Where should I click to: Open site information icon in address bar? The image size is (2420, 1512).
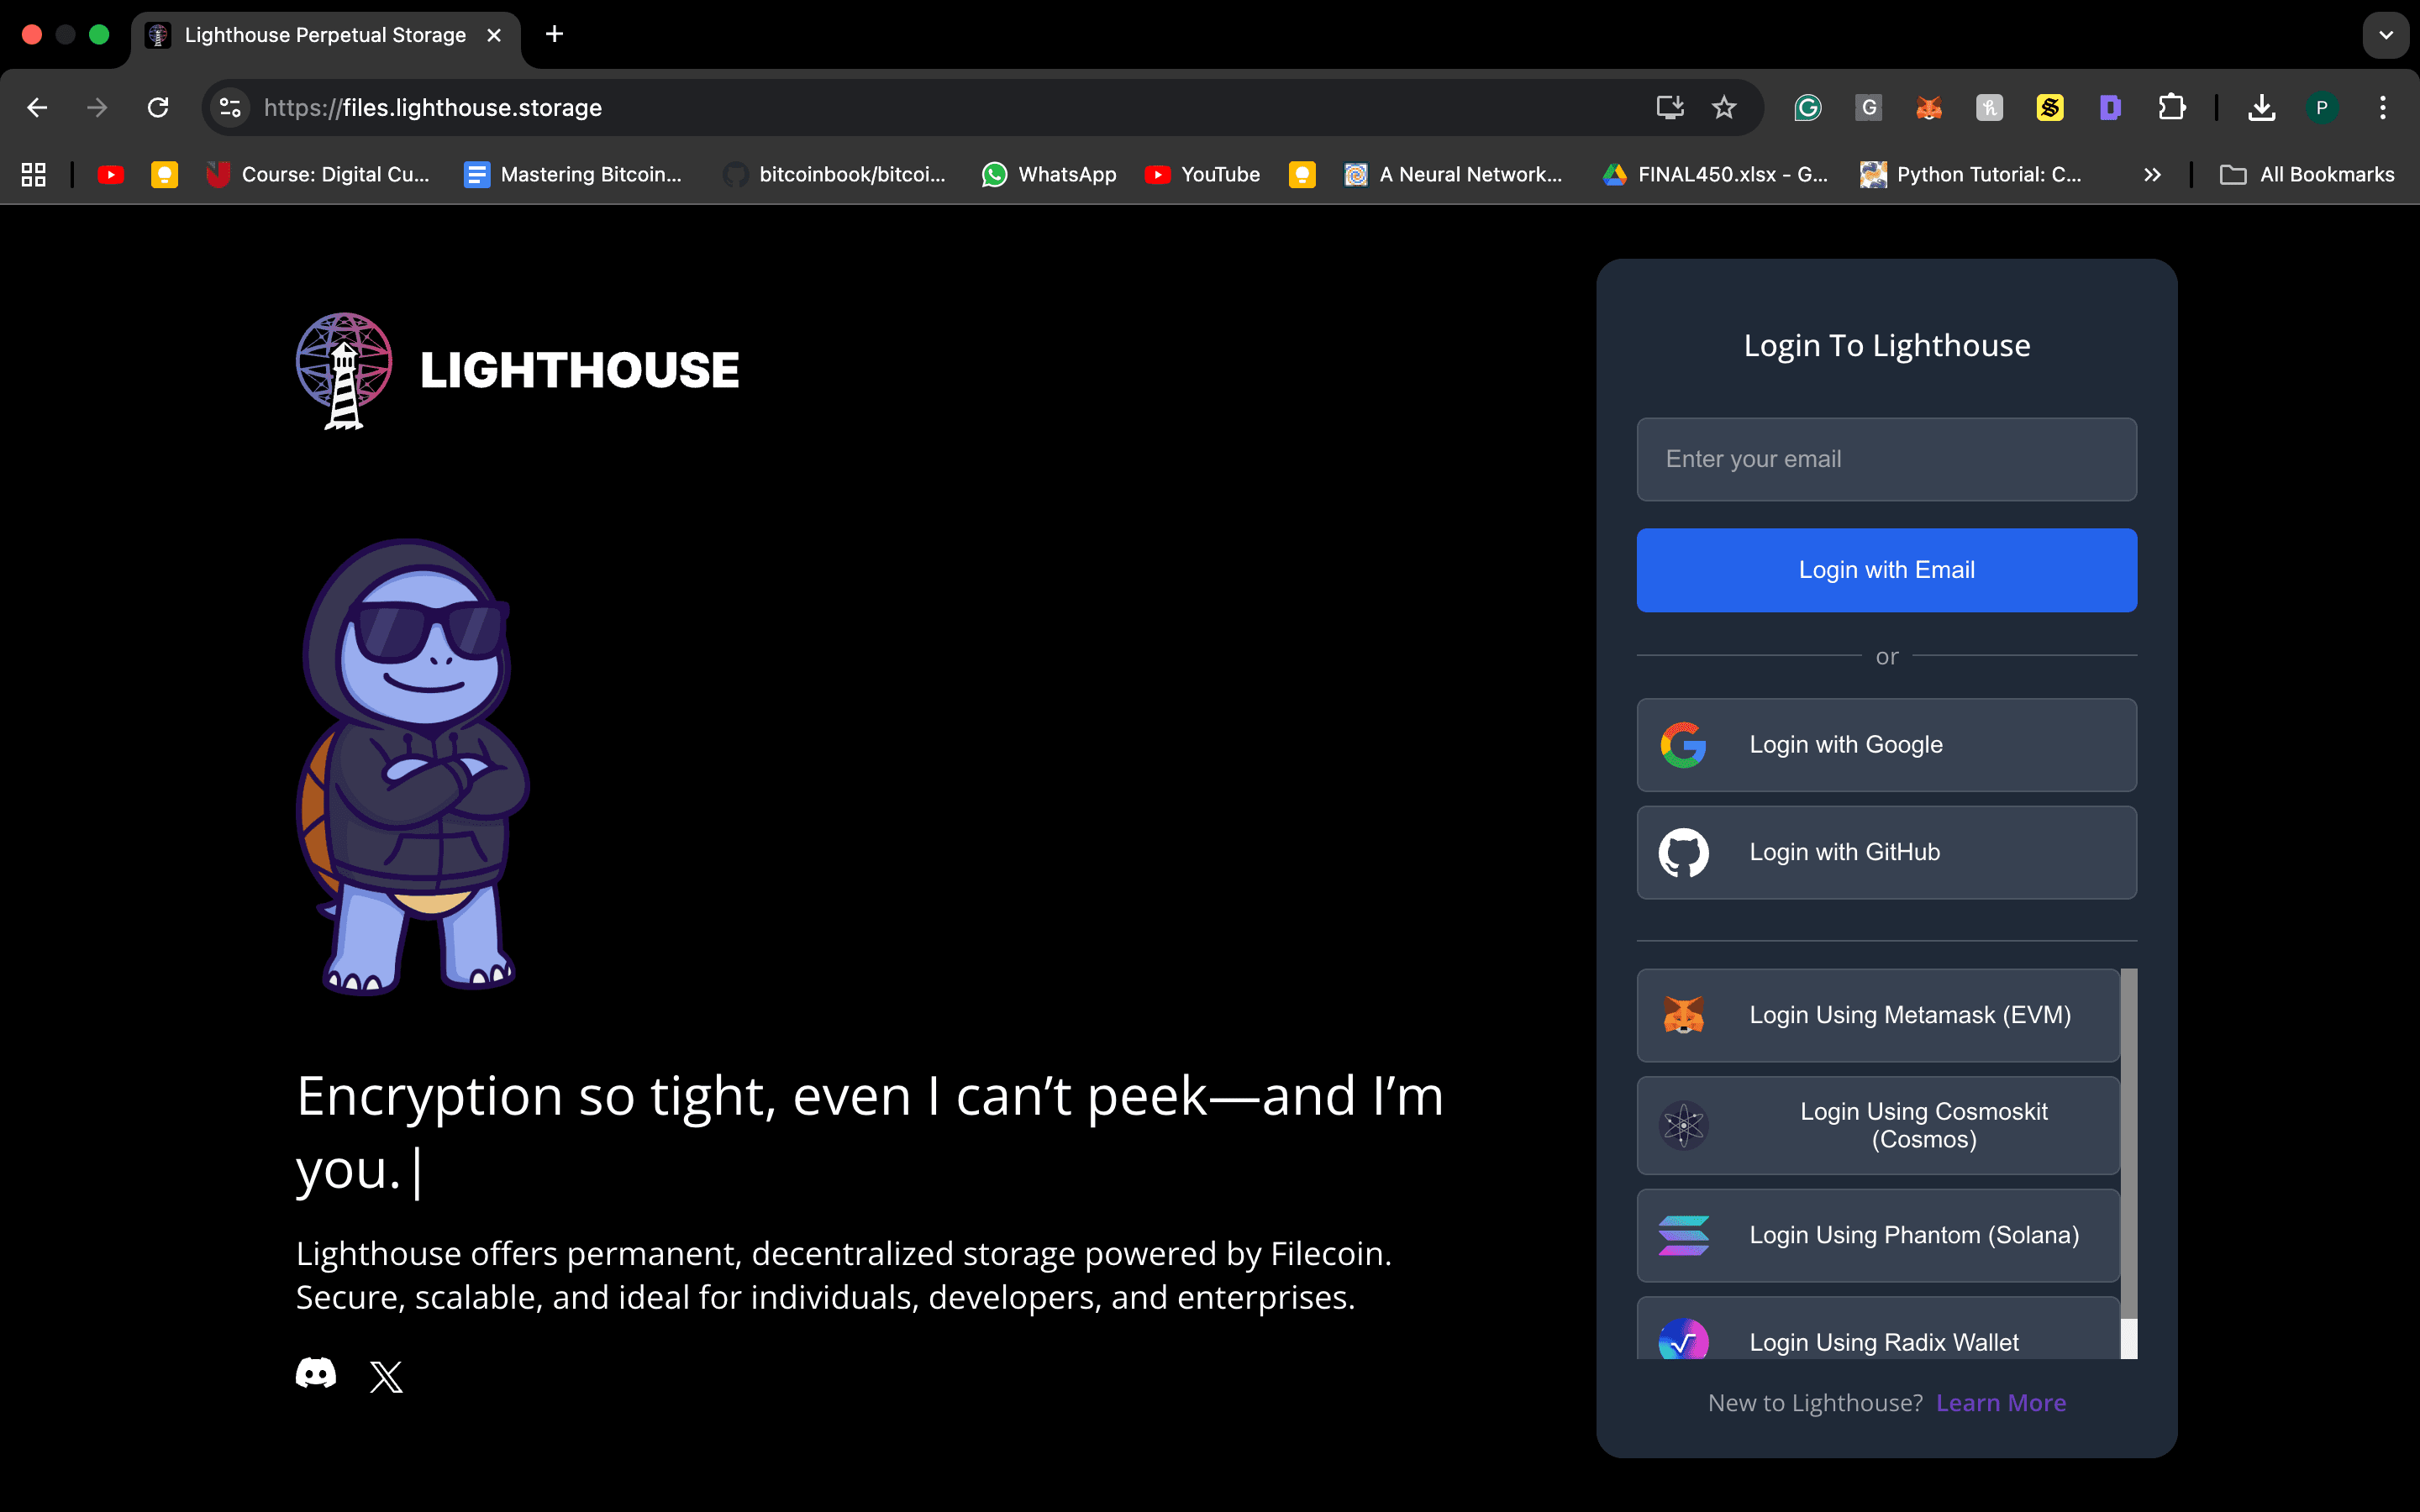point(231,108)
